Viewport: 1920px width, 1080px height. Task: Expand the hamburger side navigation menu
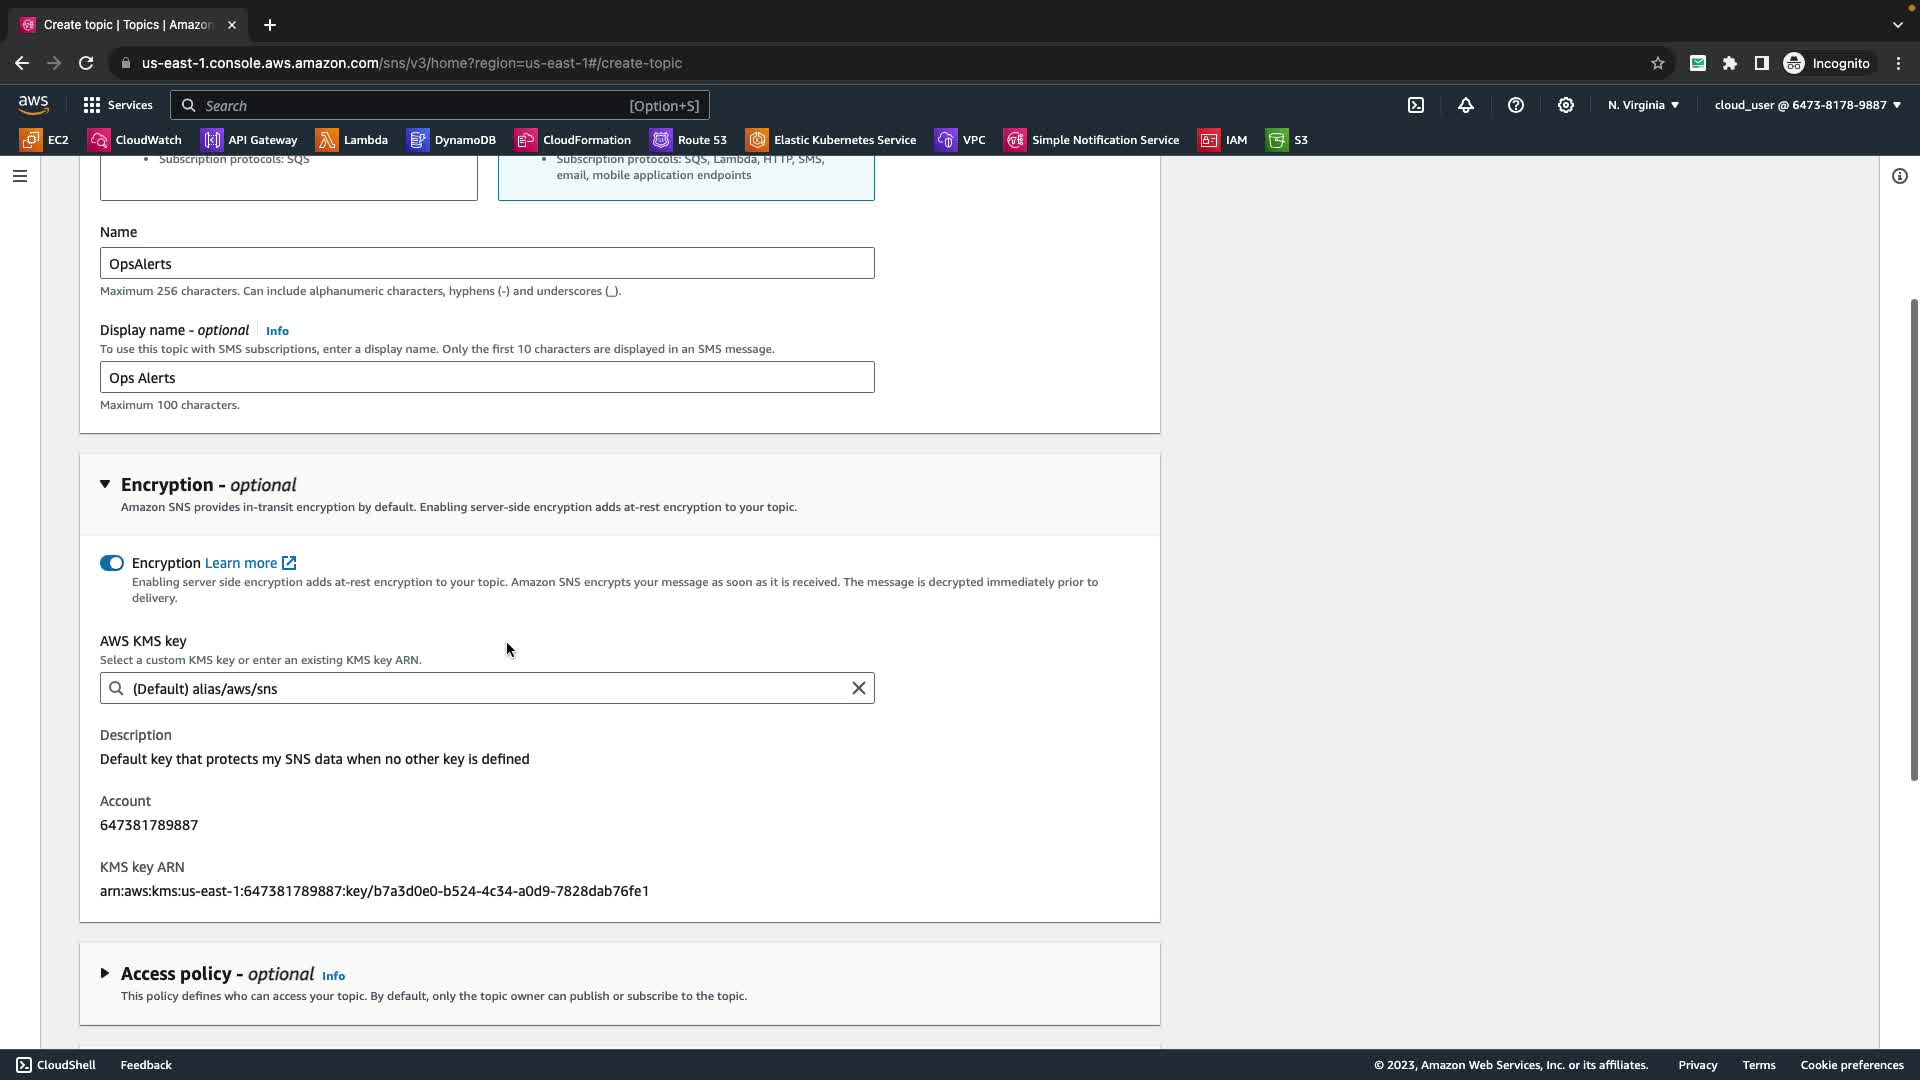(20, 176)
